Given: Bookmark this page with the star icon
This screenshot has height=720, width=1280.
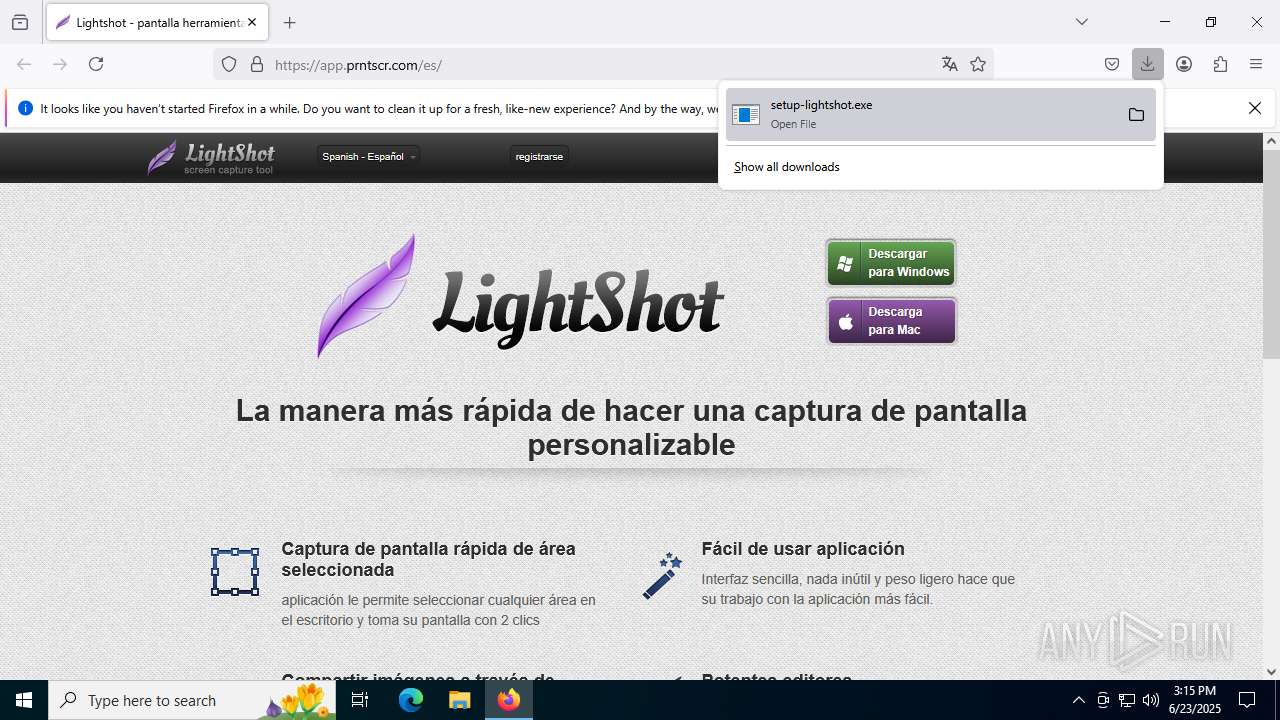Looking at the screenshot, I should 978,64.
